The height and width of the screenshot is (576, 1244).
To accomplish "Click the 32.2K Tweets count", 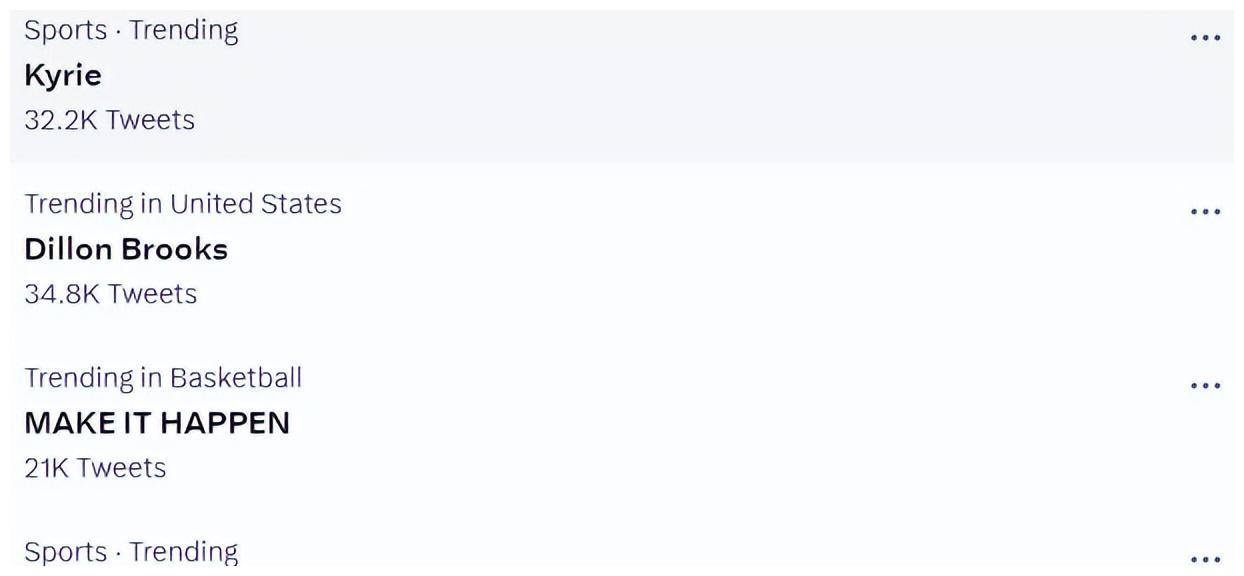I will point(109,120).
